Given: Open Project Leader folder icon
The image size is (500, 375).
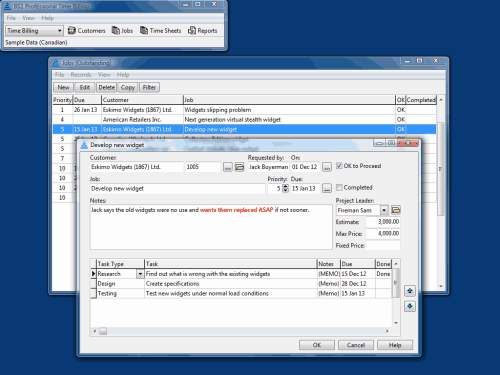Looking at the screenshot, I should (x=396, y=210).
